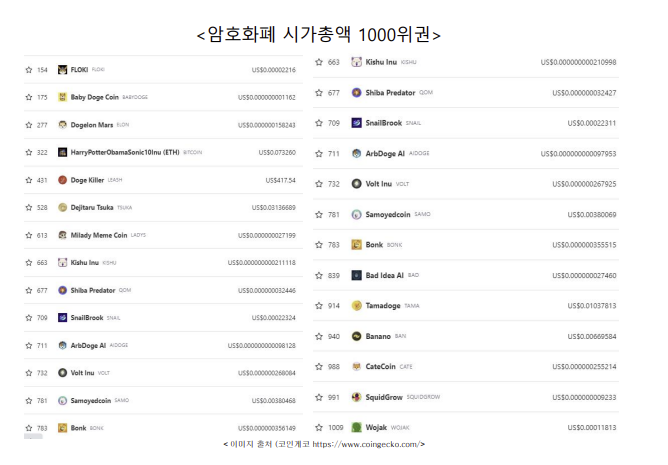The image size is (668, 465).
Task: Select the BABYDOGE ticker label
Action: click(135, 97)
